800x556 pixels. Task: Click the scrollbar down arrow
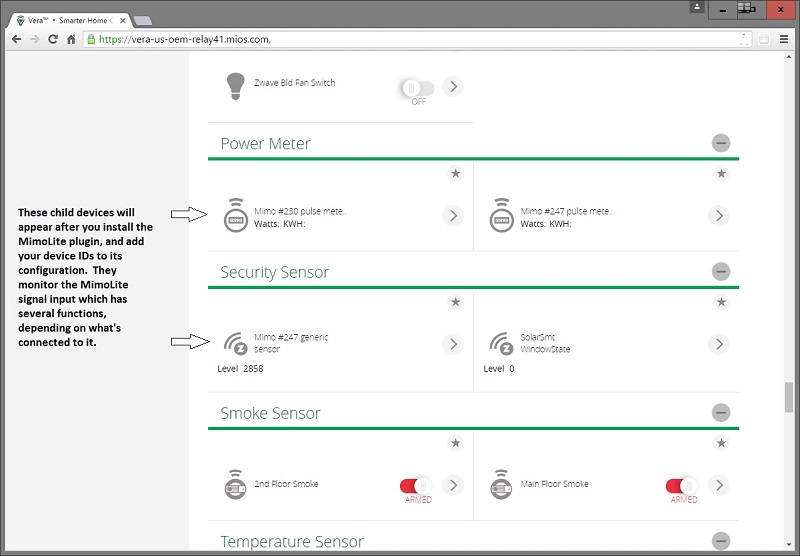point(789,545)
